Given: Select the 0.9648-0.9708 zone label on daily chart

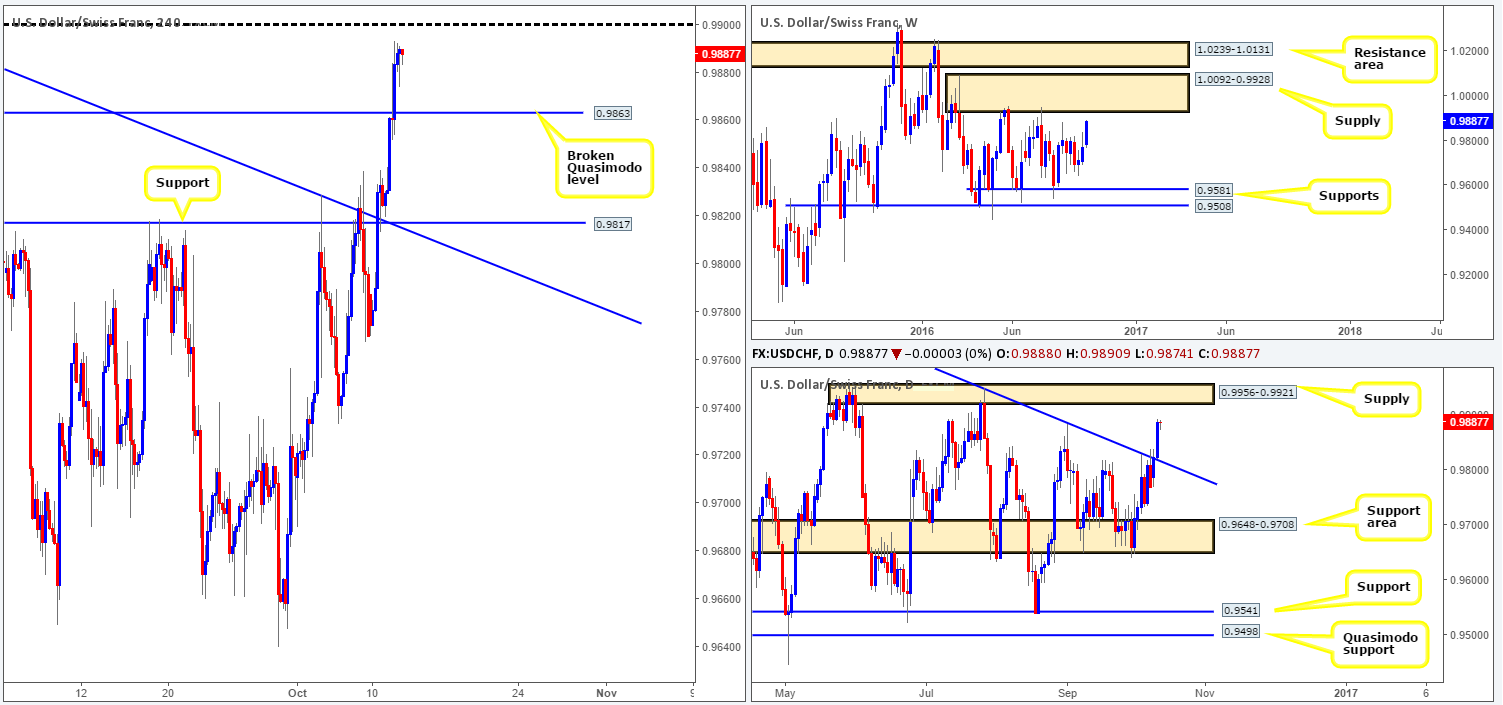Looking at the screenshot, I should (1256, 524).
